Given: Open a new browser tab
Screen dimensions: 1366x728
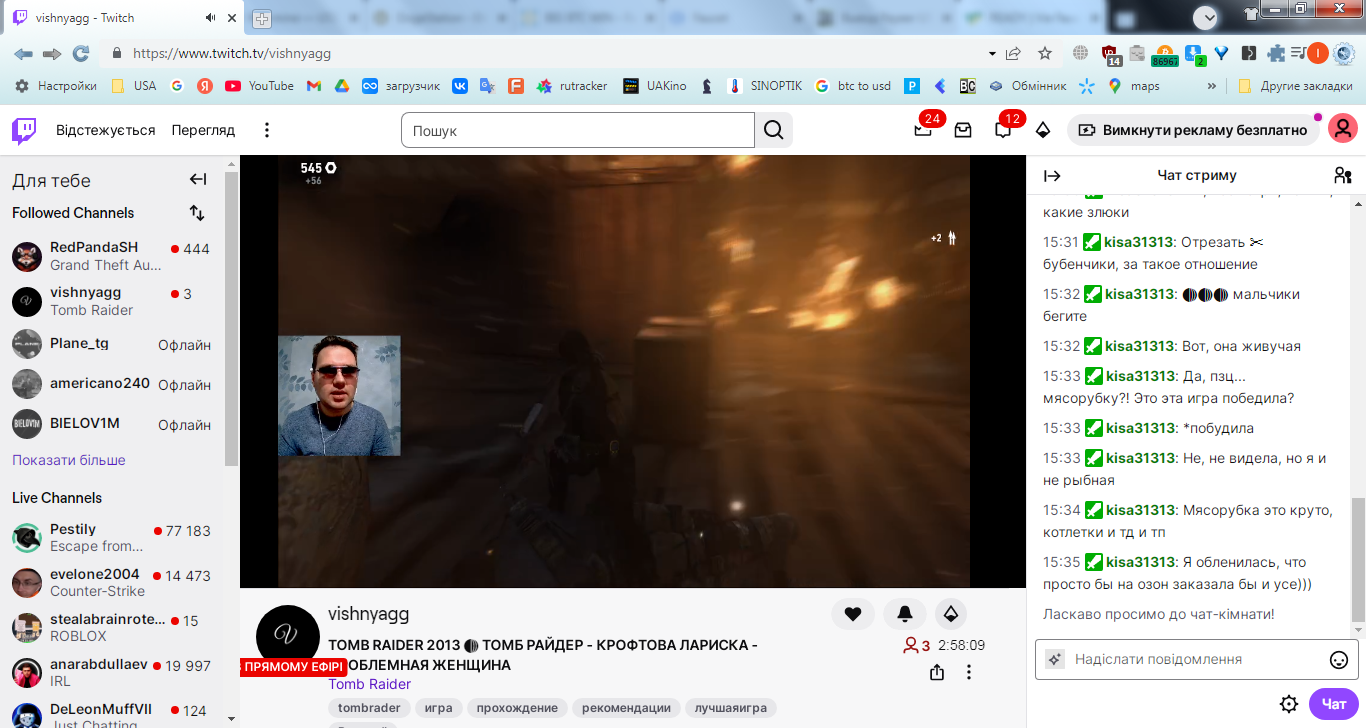Looking at the screenshot, I should click(261, 18).
